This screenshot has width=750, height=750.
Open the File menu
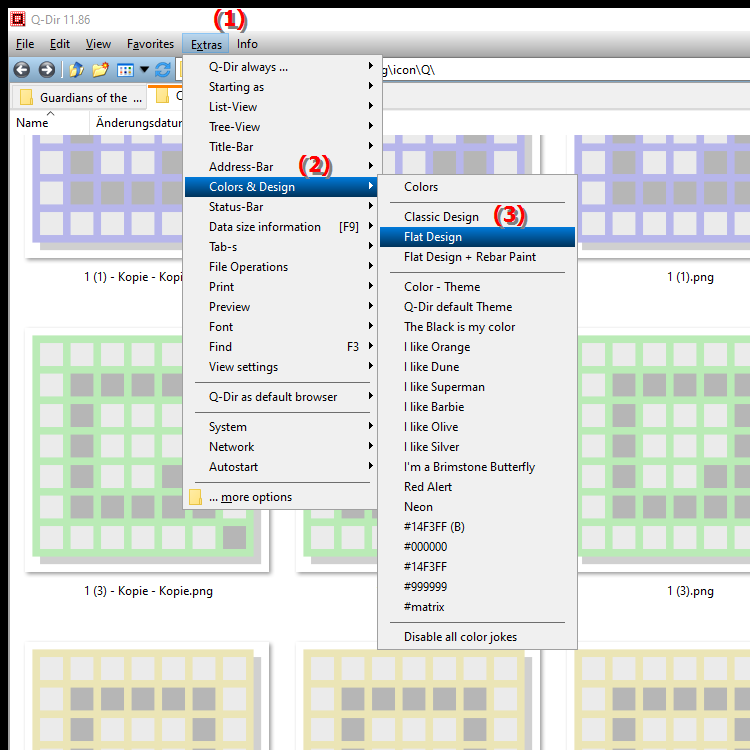[x=25, y=44]
